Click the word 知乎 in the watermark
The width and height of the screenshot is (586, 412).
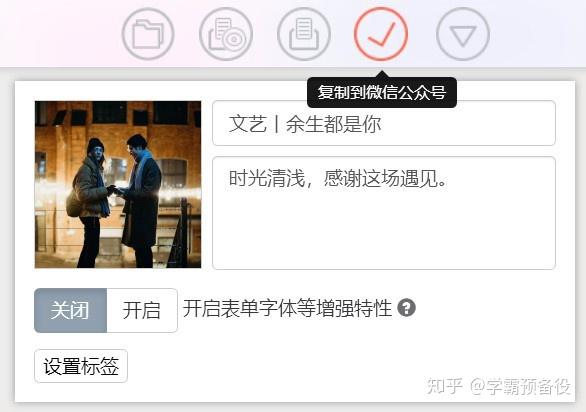pyautogui.click(x=444, y=386)
